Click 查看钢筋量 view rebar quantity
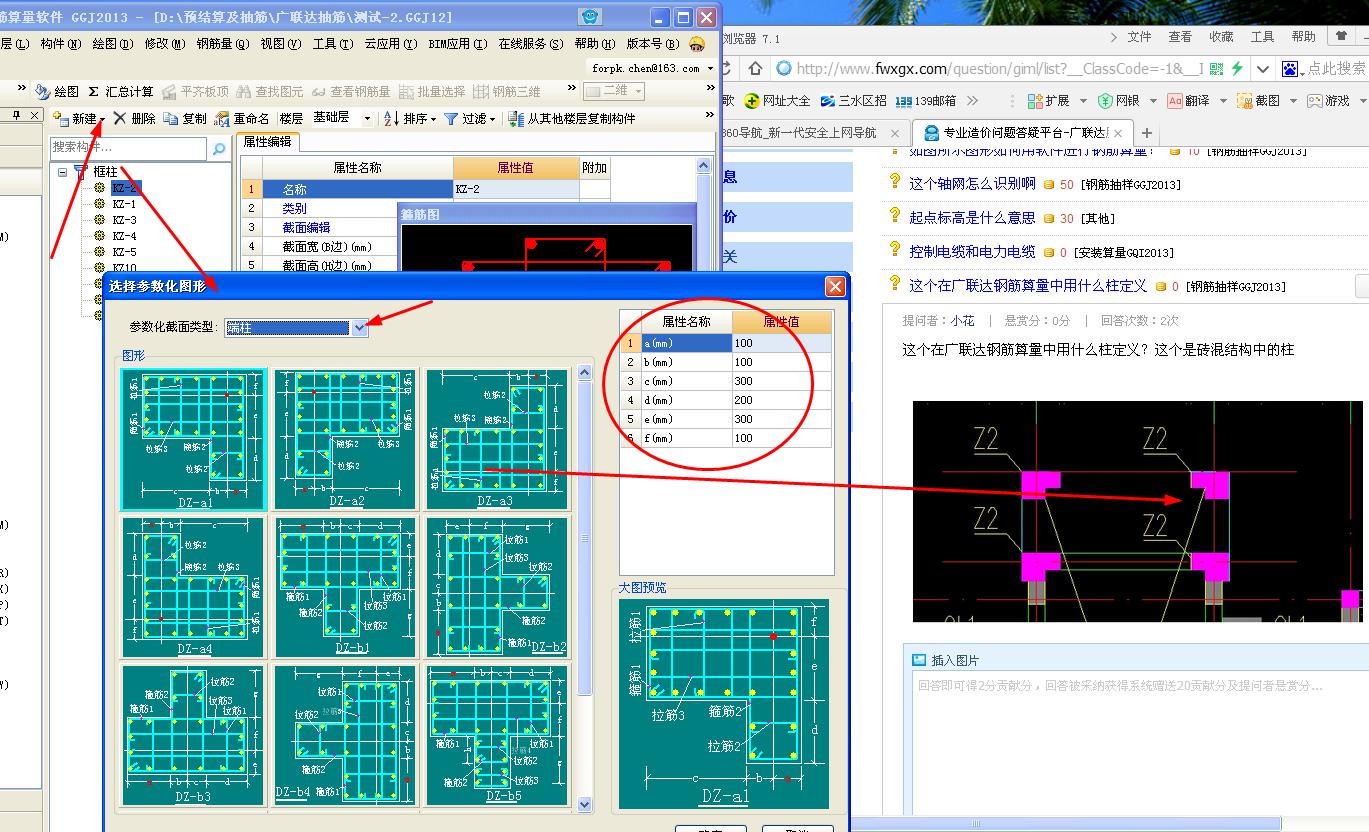Viewport: 1369px width, 832px height. pyautogui.click(x=352, y=91)
